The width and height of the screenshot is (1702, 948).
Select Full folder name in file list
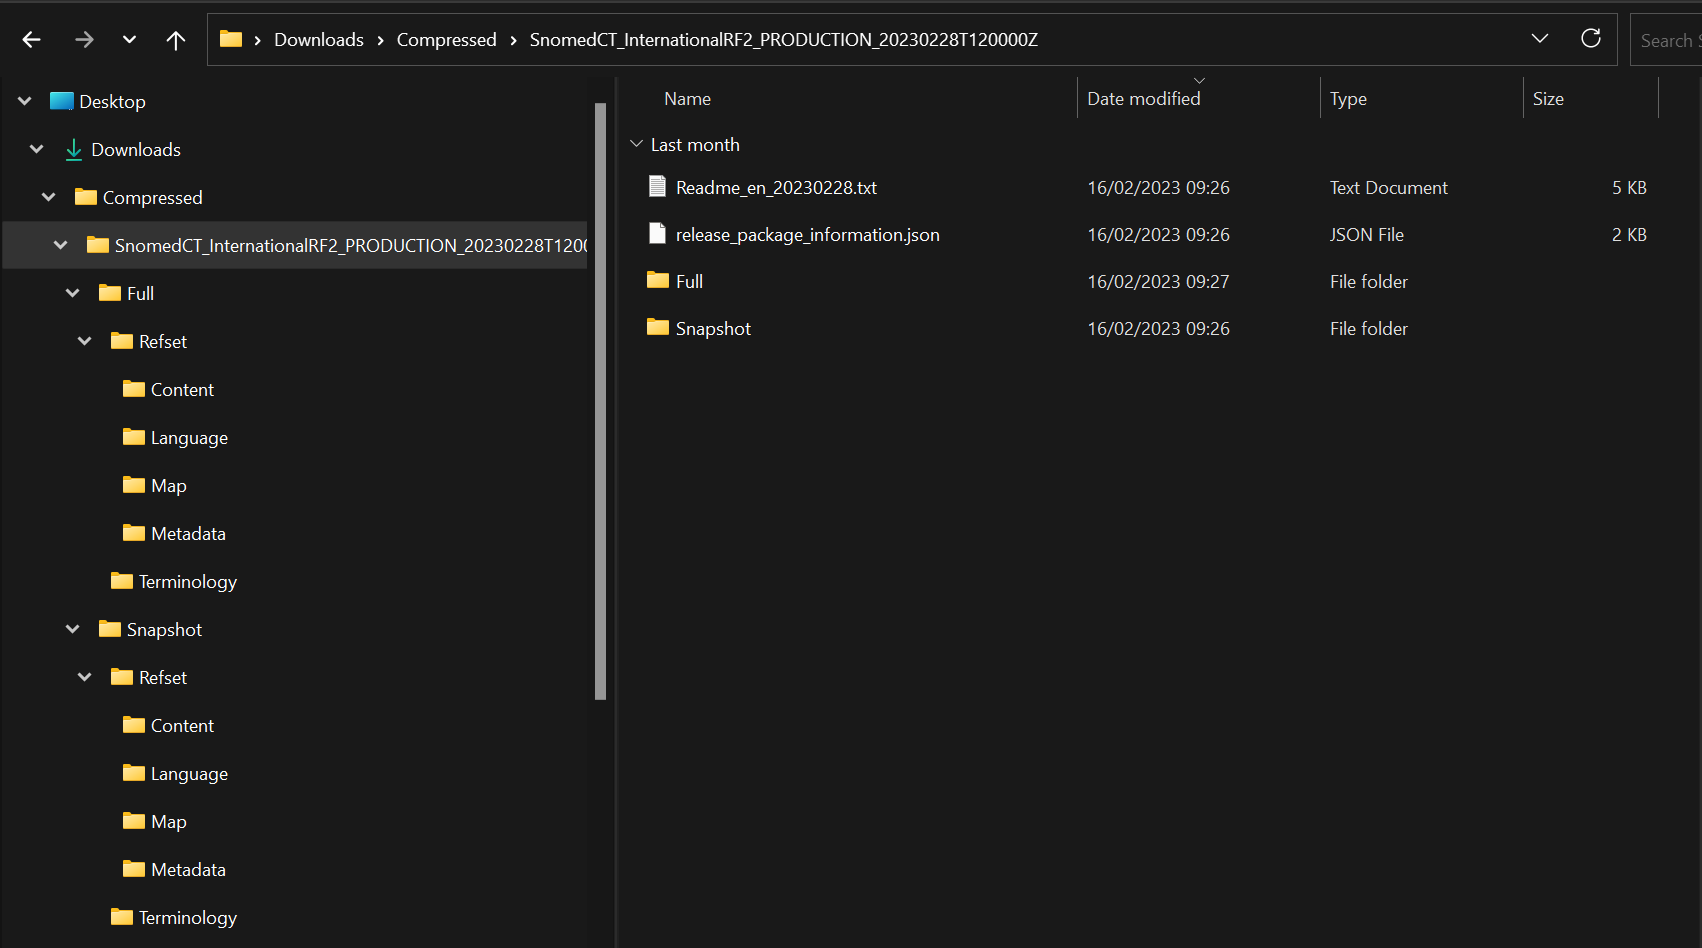pyautogui.click(x=689, y=282)
